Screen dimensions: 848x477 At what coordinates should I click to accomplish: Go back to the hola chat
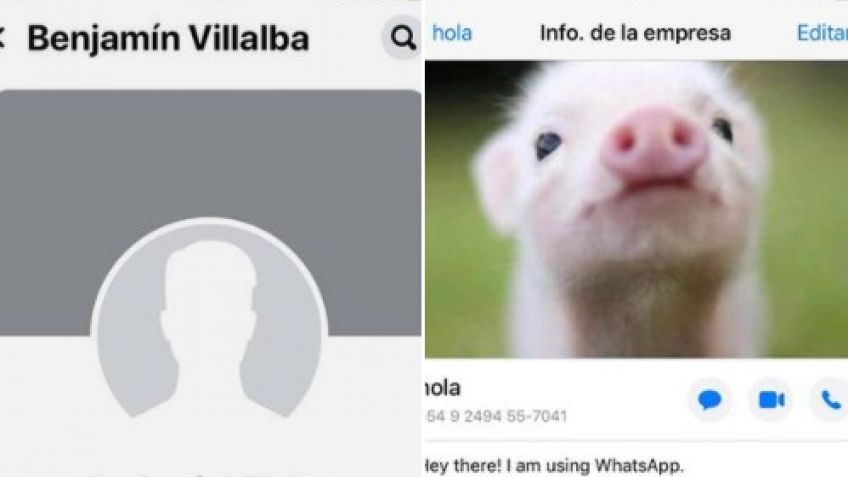pos(452,33)
